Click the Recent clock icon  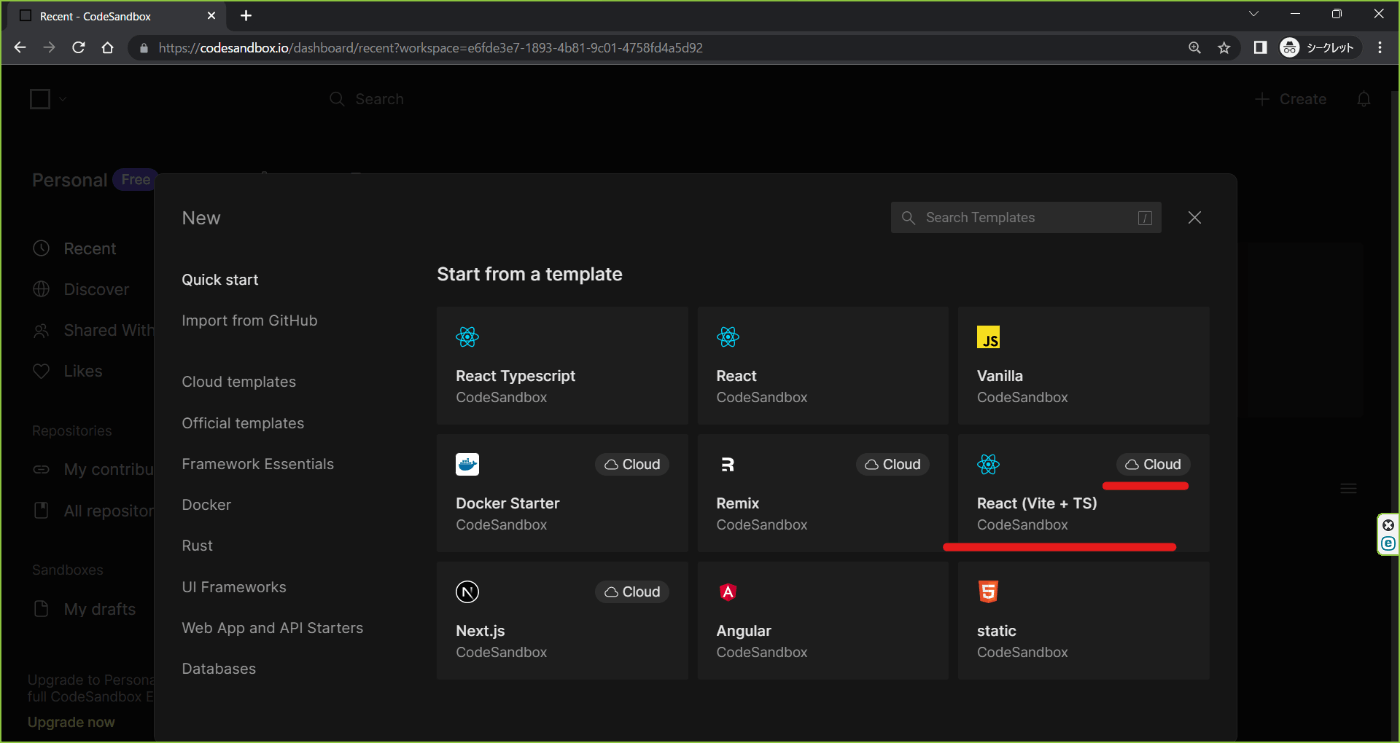pyautogui.click(x=41, y=249)
